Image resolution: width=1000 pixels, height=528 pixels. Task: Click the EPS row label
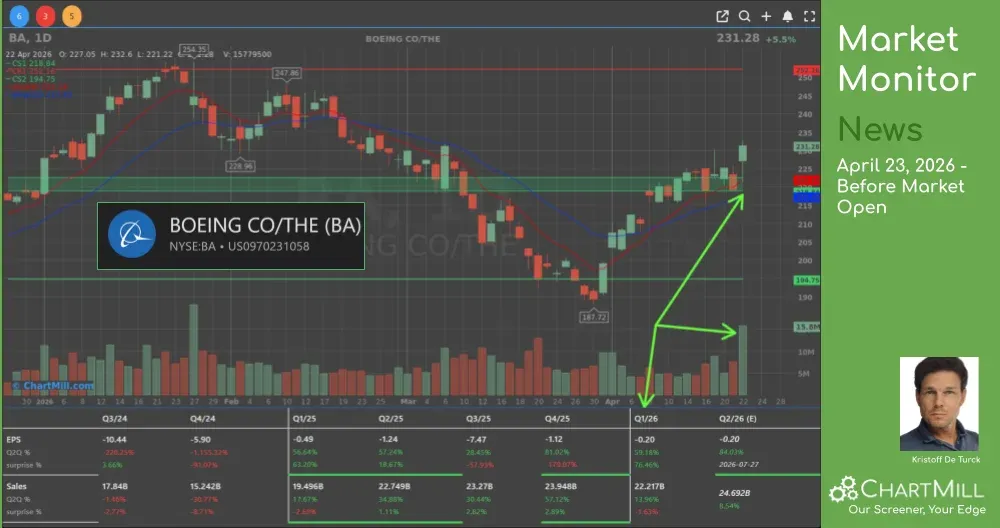point(13,439)
